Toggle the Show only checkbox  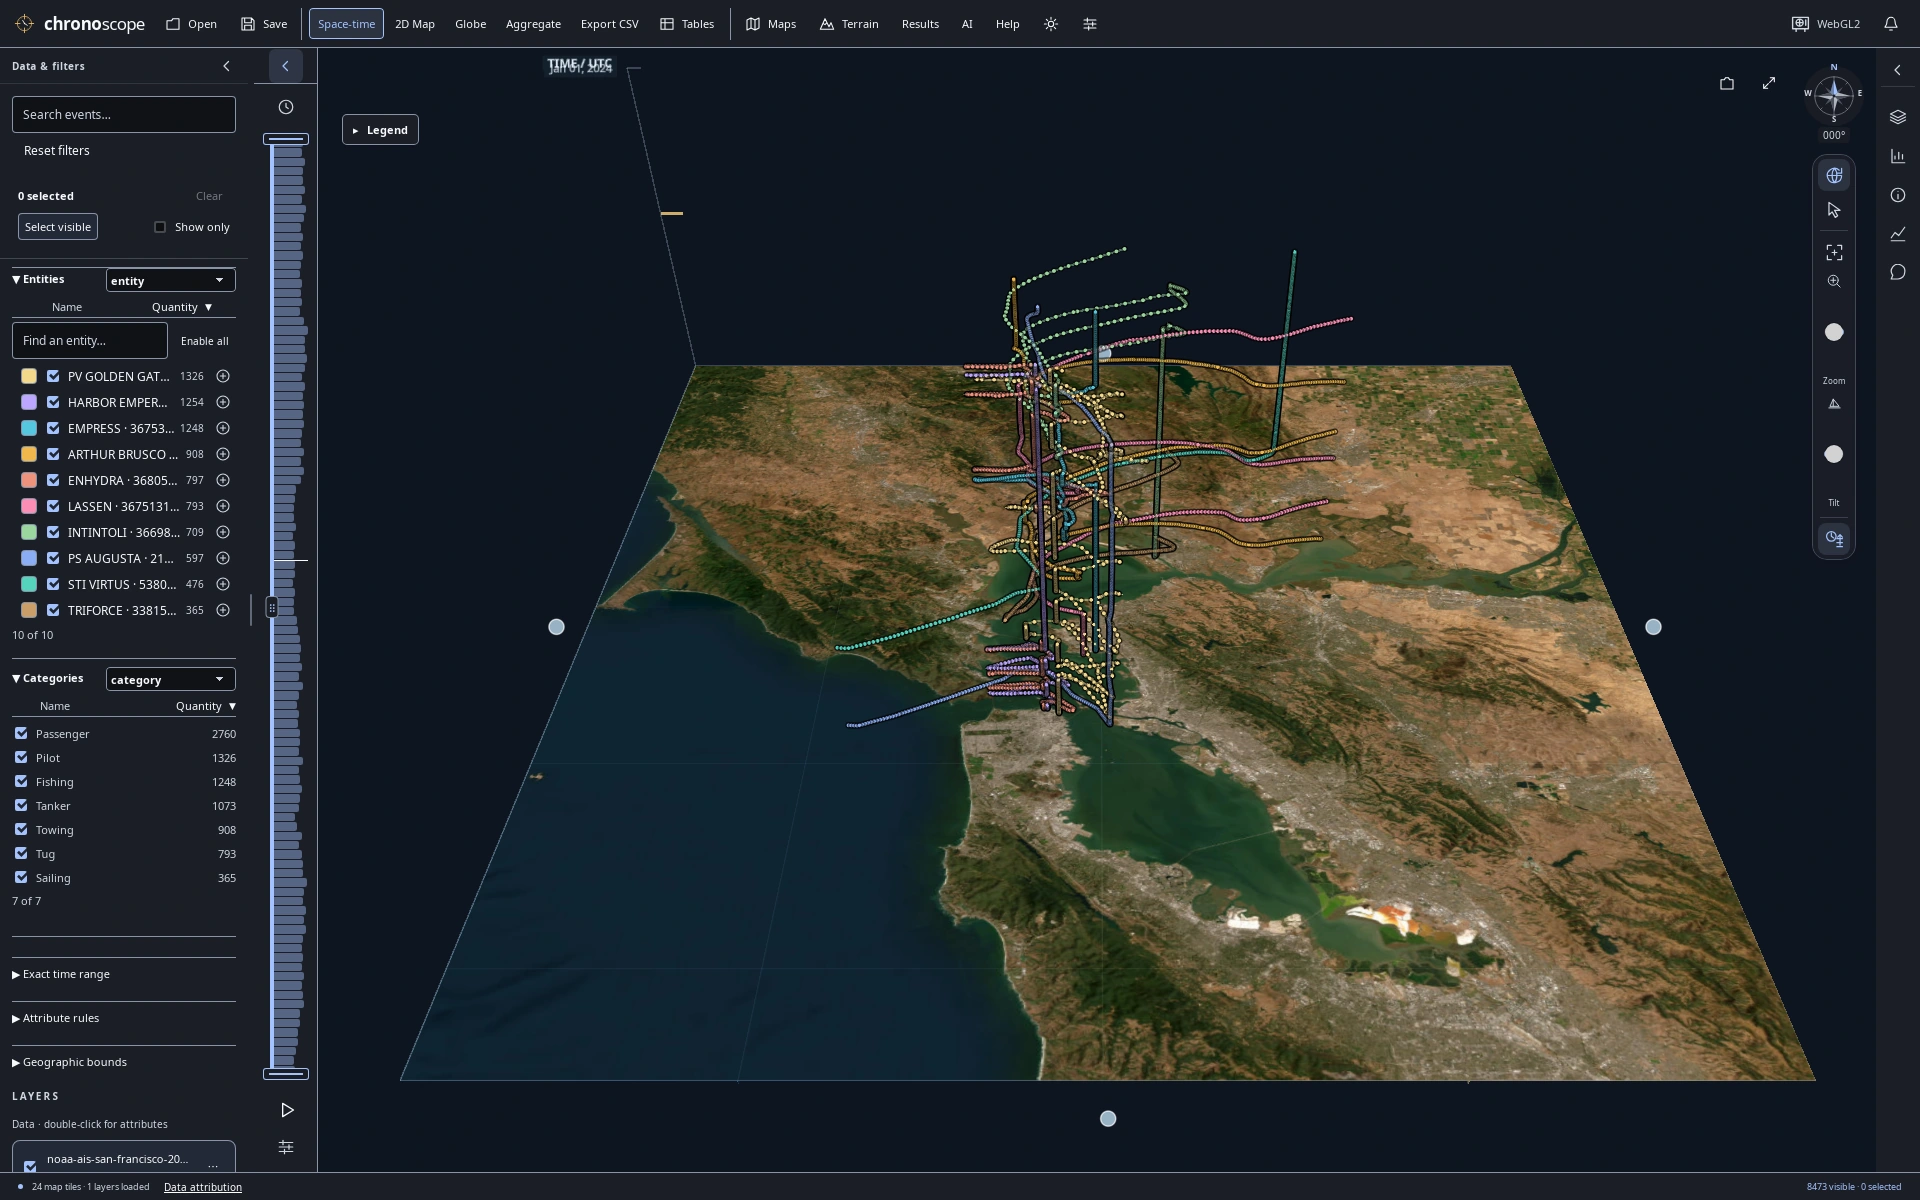[160, 227]
